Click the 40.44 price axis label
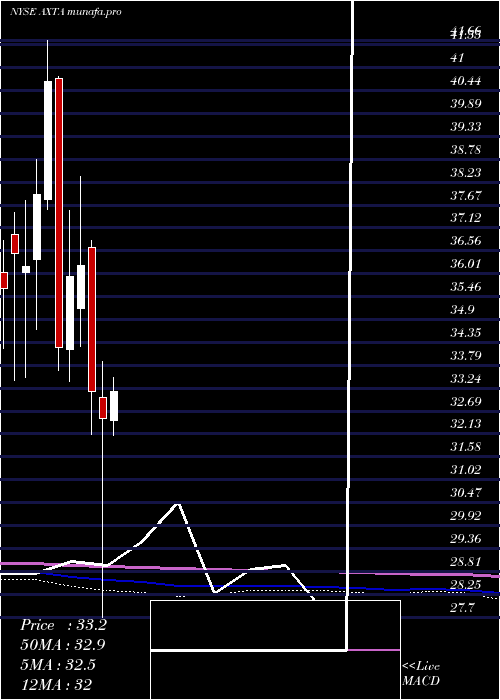Image resolution: width=500 pixels, height=700 pixels. coord(466,81)
